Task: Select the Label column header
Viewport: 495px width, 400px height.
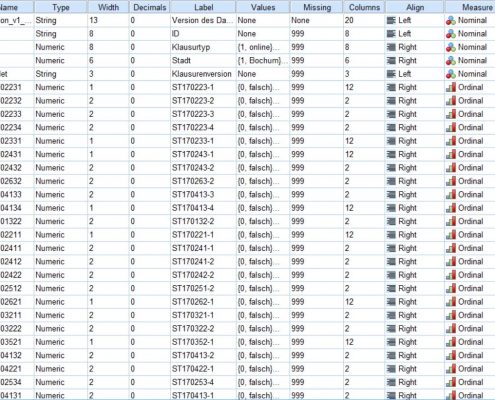Action: coord(203,7)
